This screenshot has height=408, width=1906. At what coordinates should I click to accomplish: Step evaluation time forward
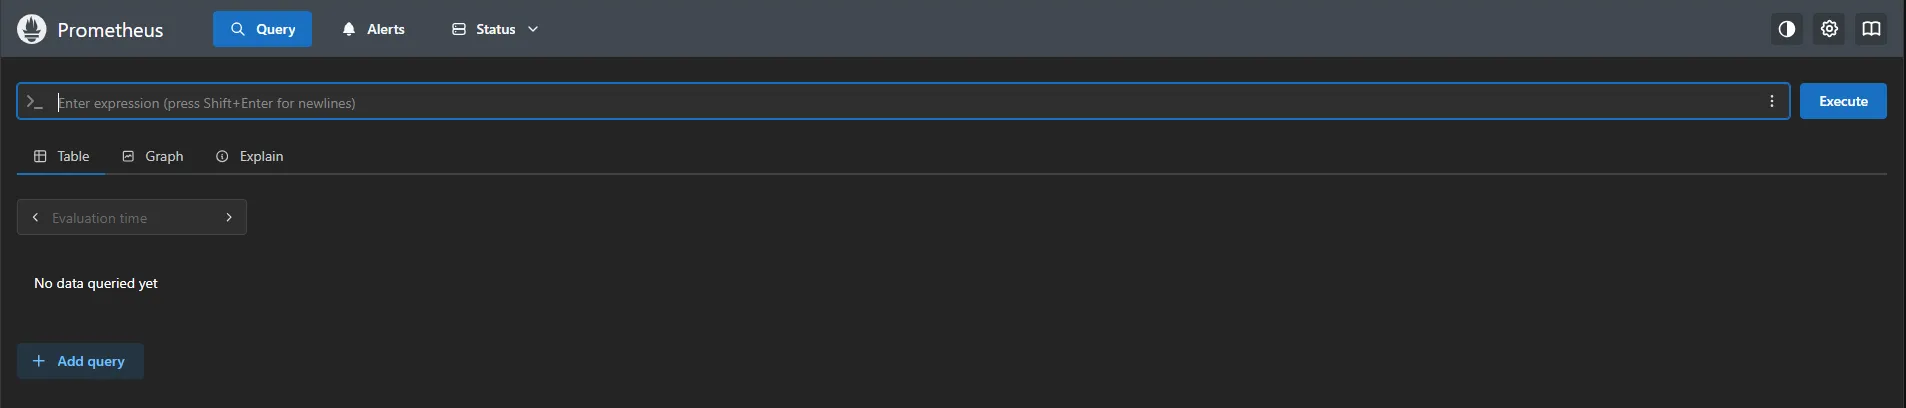229,217
